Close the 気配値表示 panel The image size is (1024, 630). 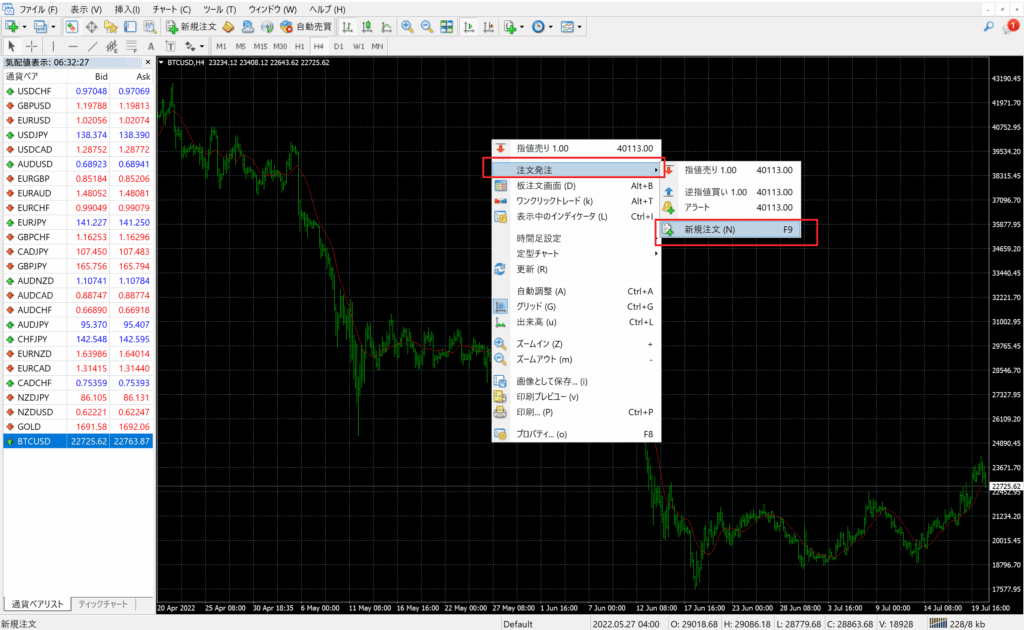(x=148, y=63)
